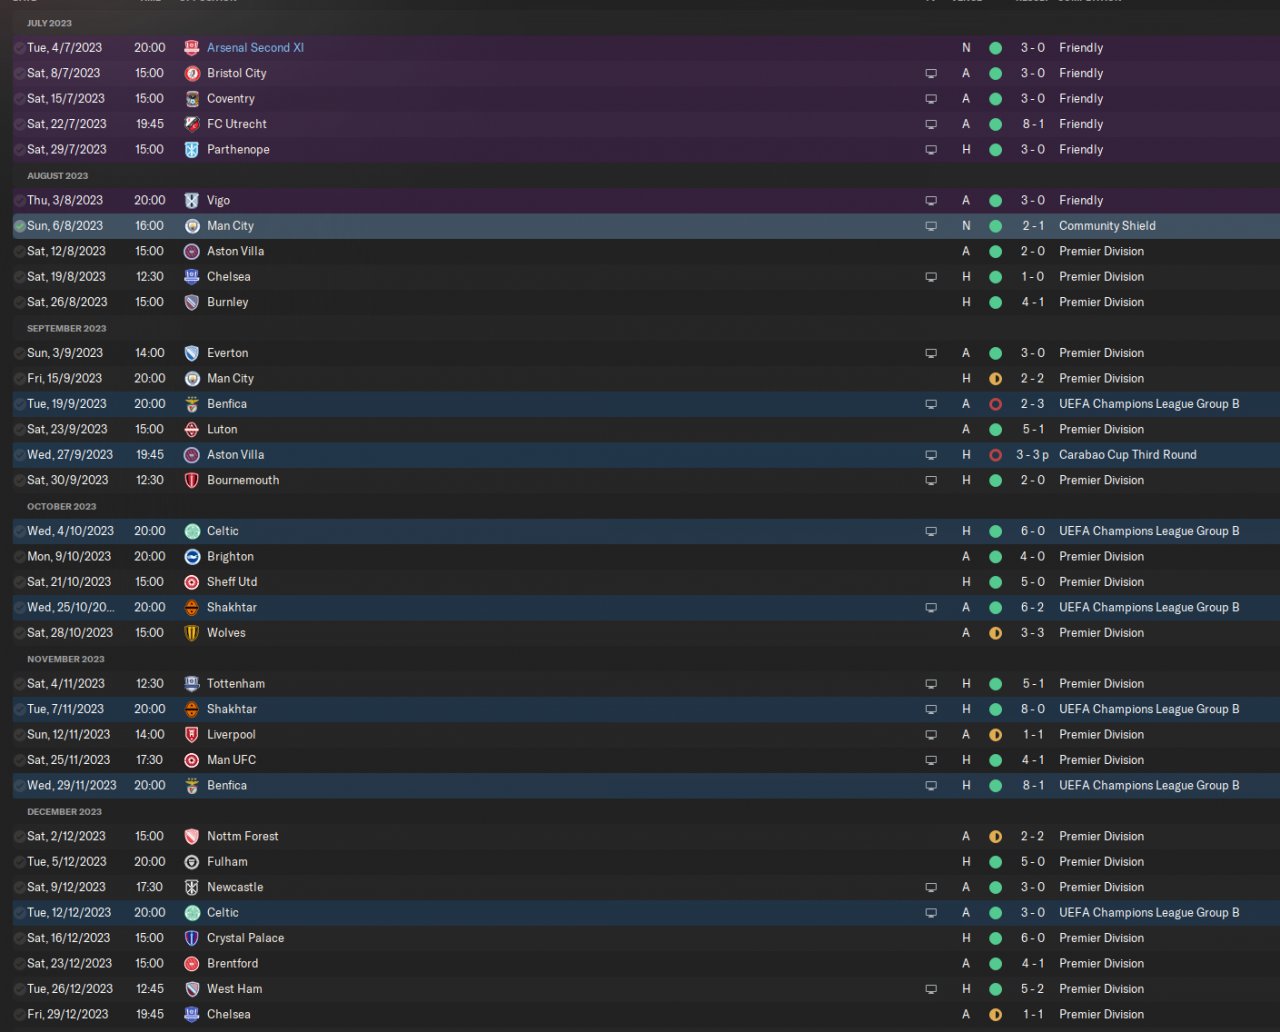This screenshot has height=1032, width=1280.
Task: Click TV icon on the Man UFC fixture
Action: (931, 760)
